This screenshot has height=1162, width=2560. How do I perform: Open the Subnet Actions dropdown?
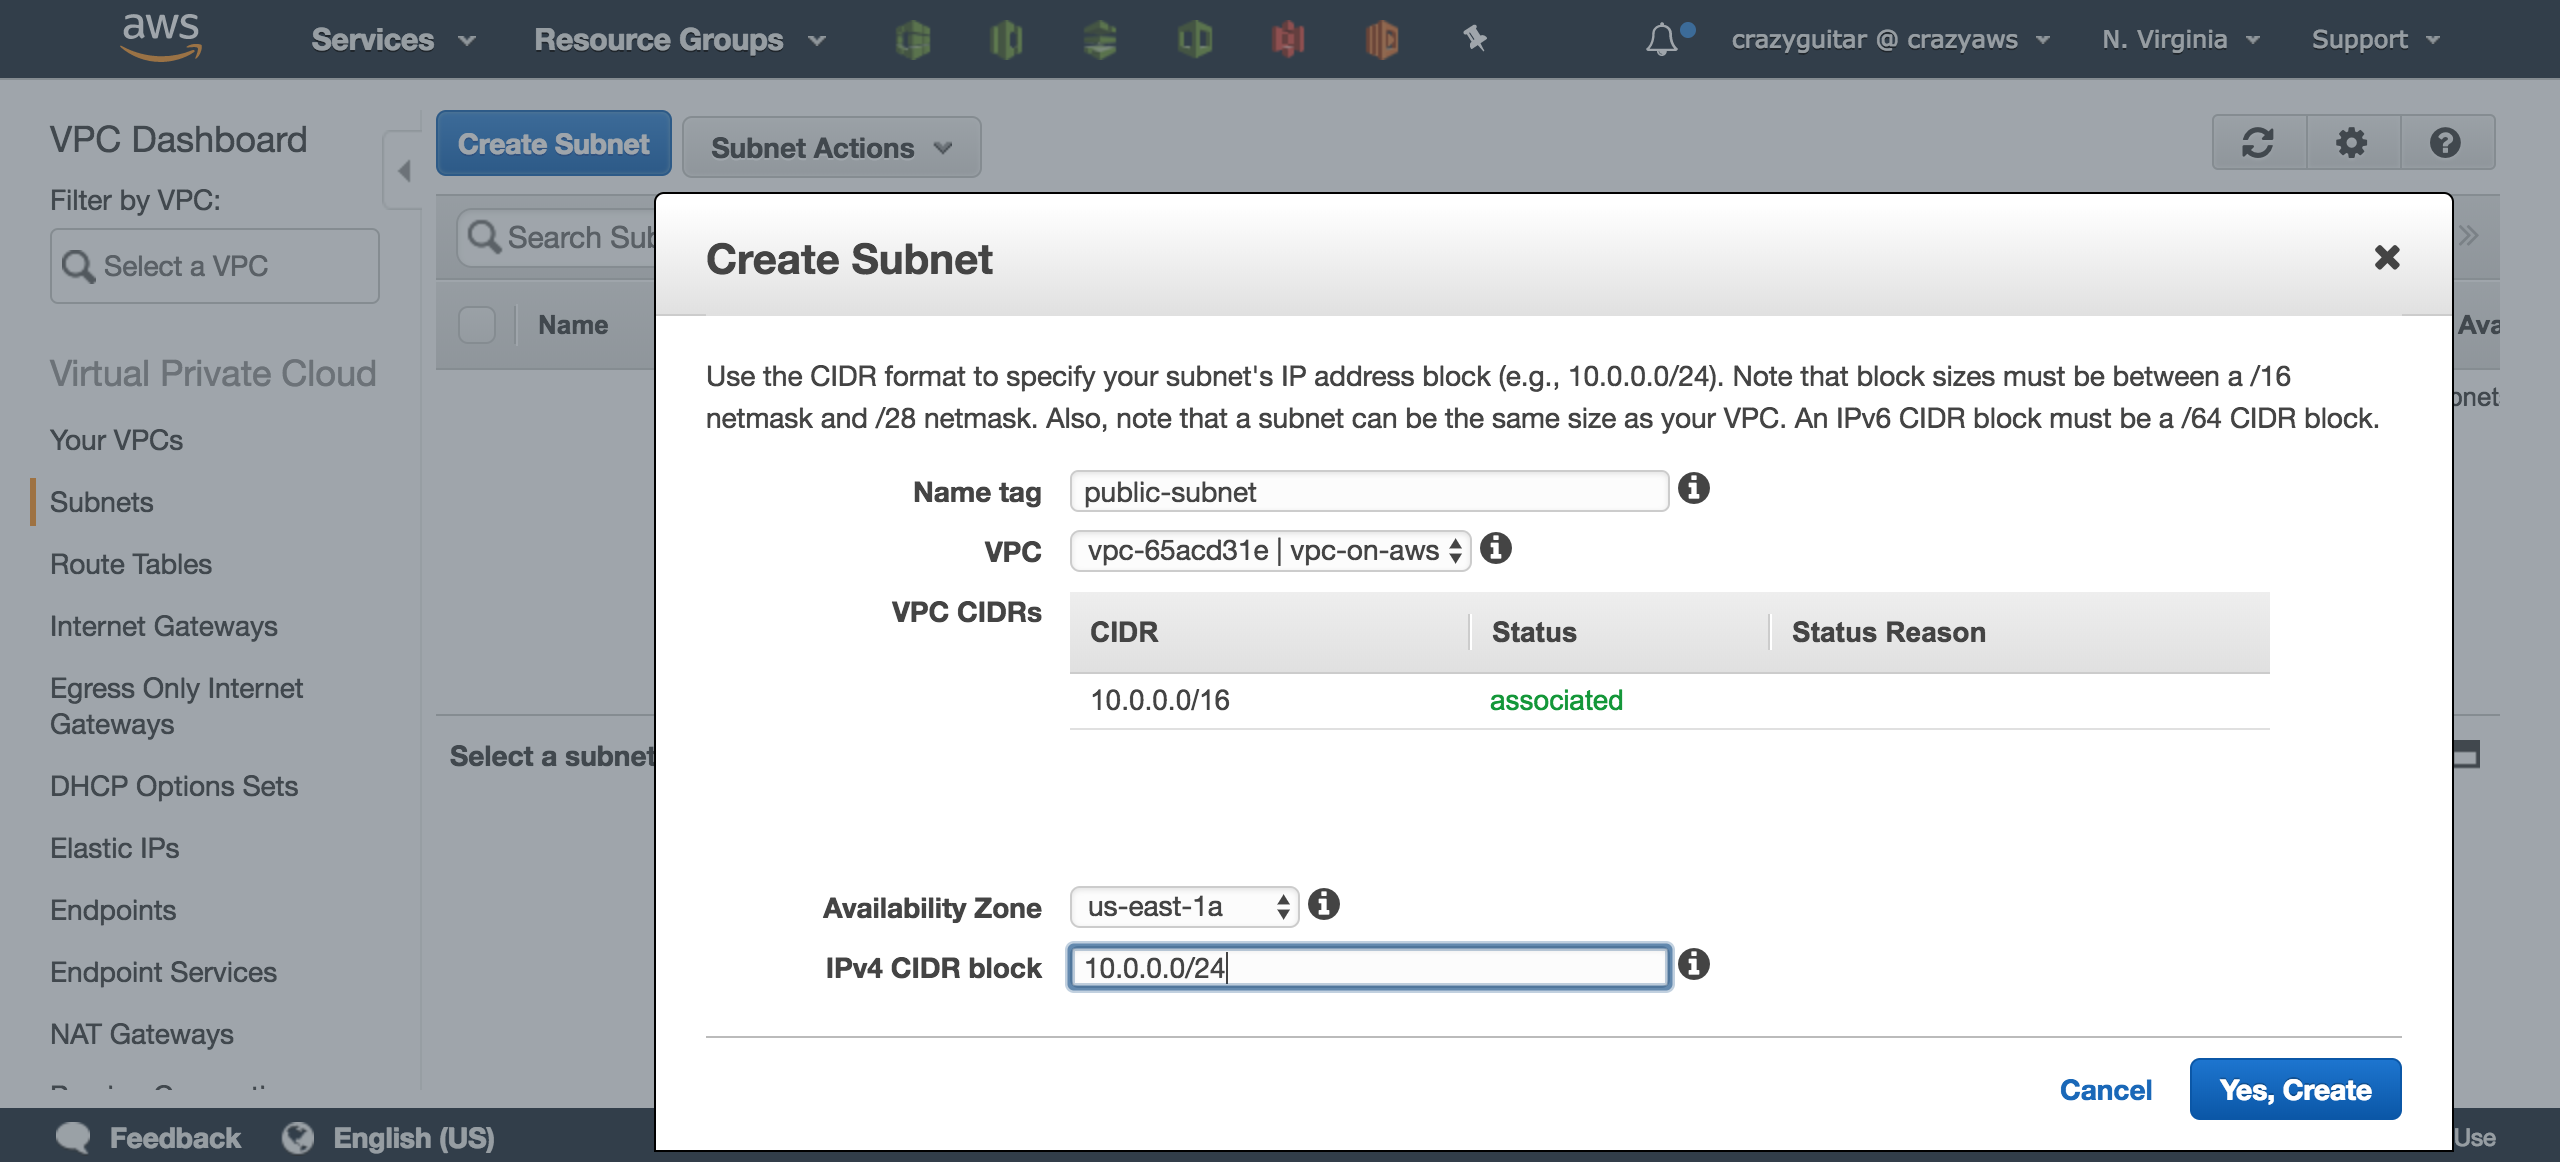(x=831, y=147)
